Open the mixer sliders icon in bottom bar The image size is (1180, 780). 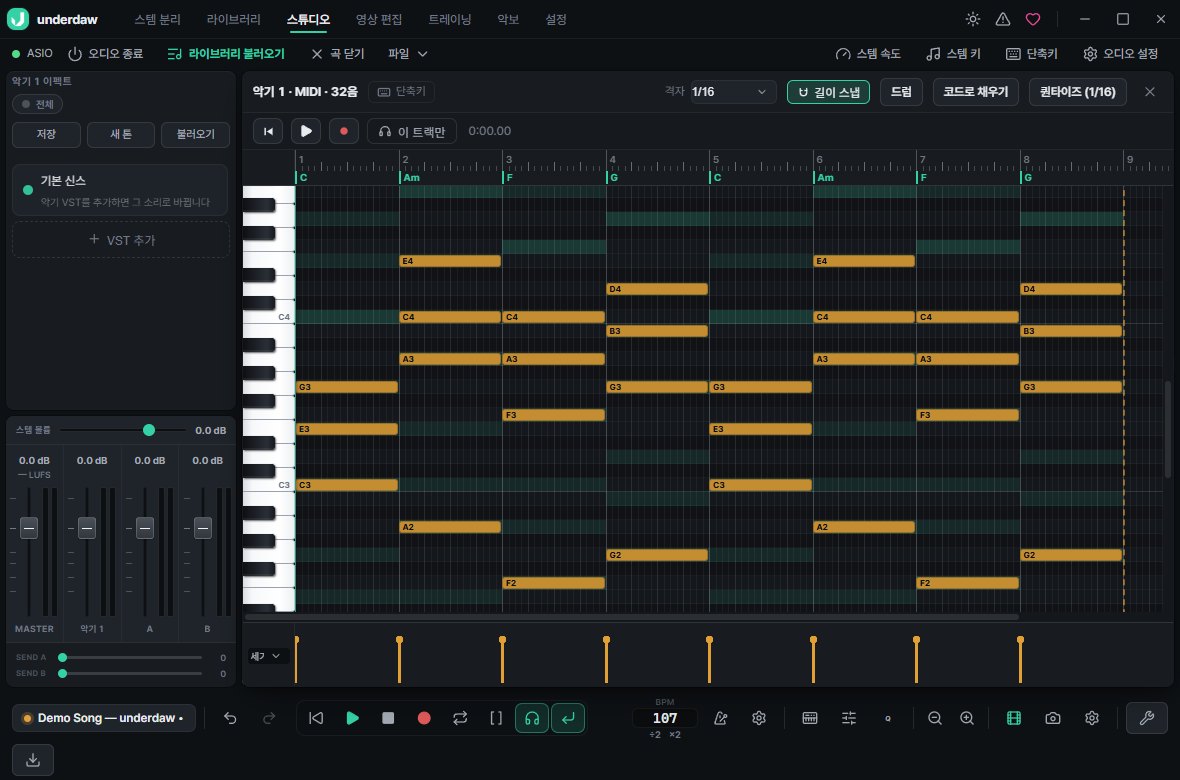pos(849,718)
